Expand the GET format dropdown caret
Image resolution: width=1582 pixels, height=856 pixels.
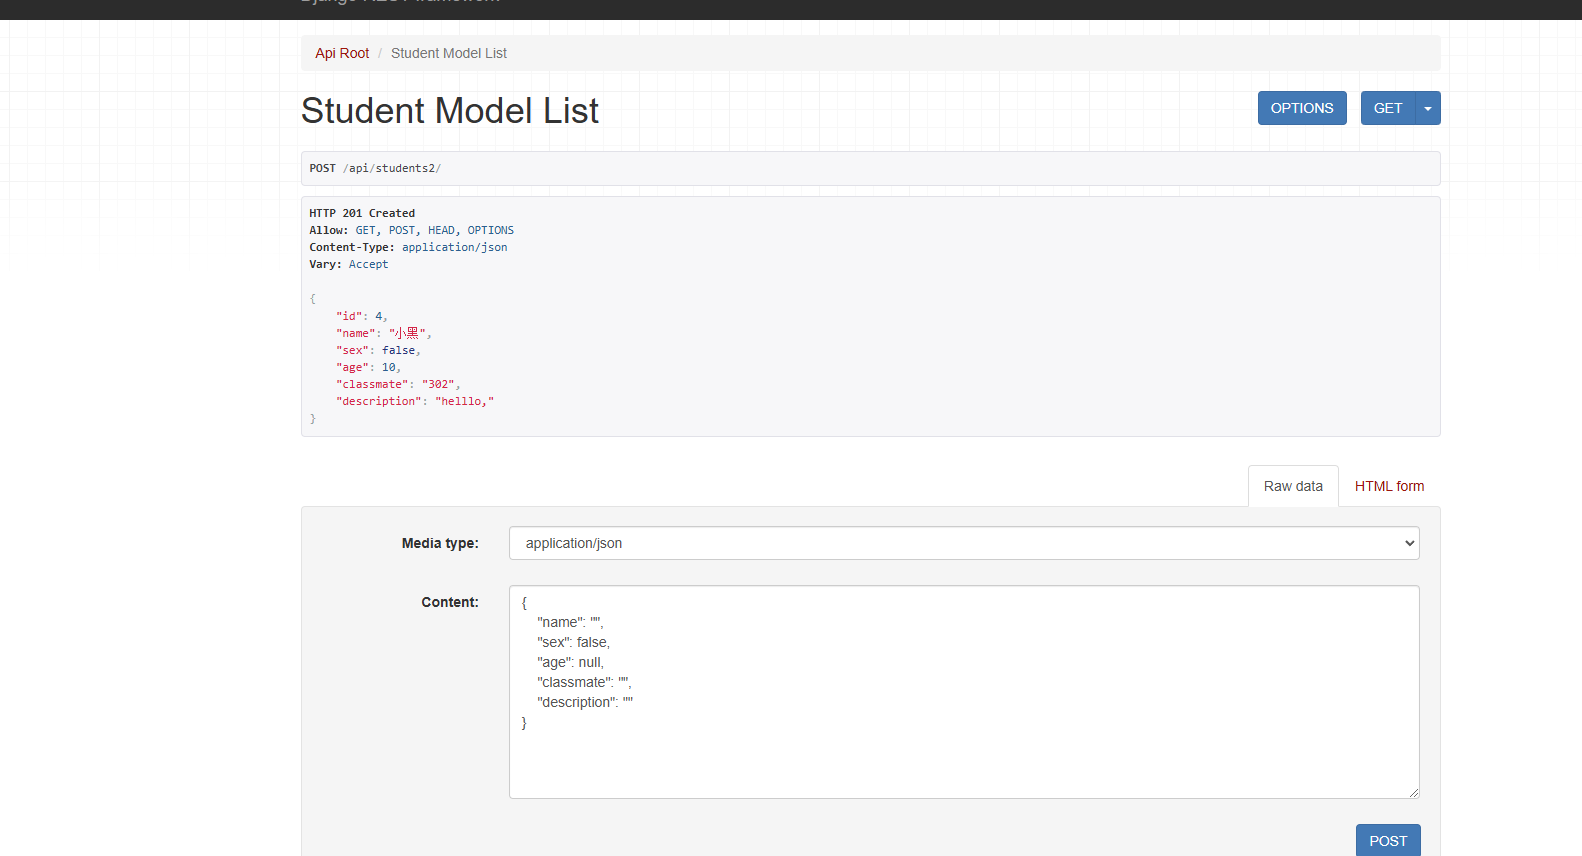1428,108
